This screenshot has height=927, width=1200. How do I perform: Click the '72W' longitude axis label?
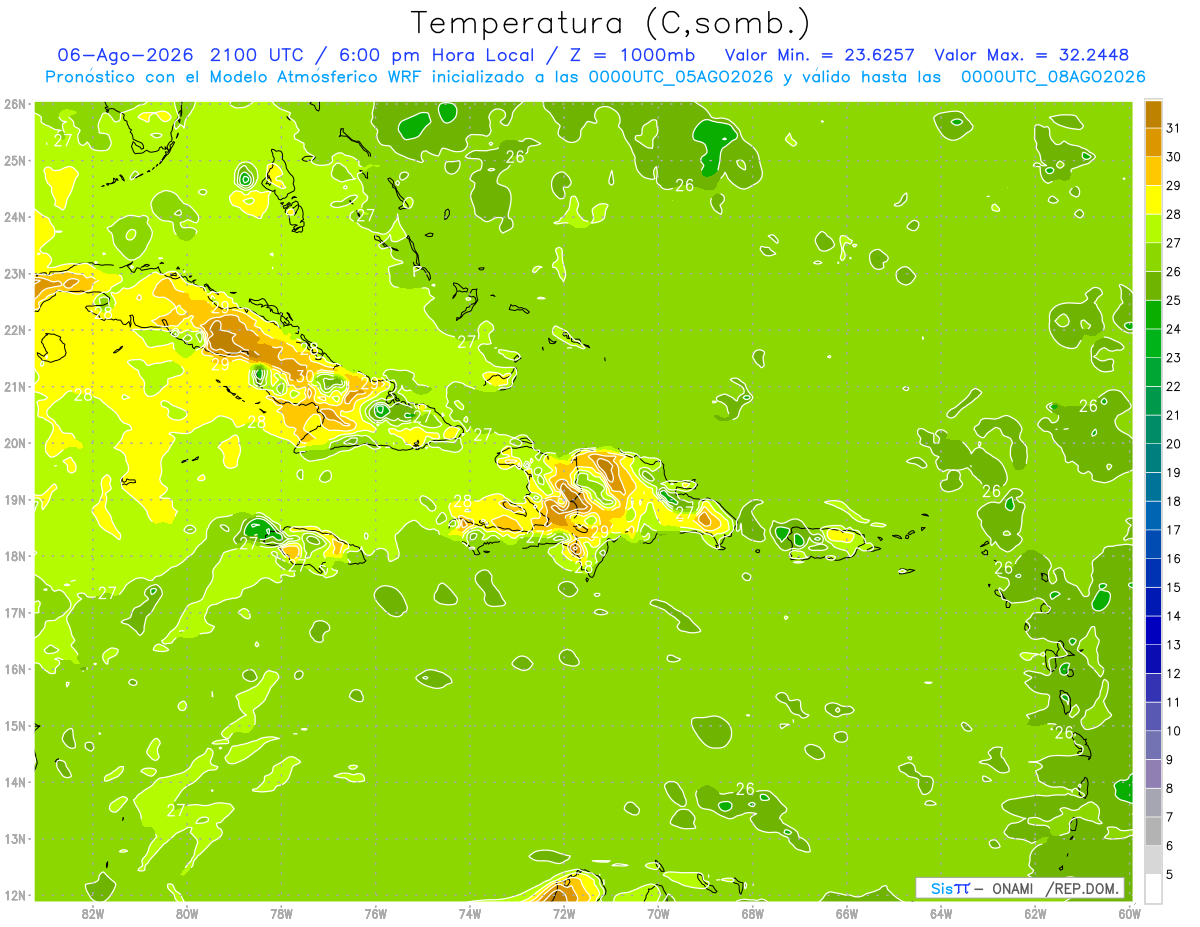(x=564, y=913)
